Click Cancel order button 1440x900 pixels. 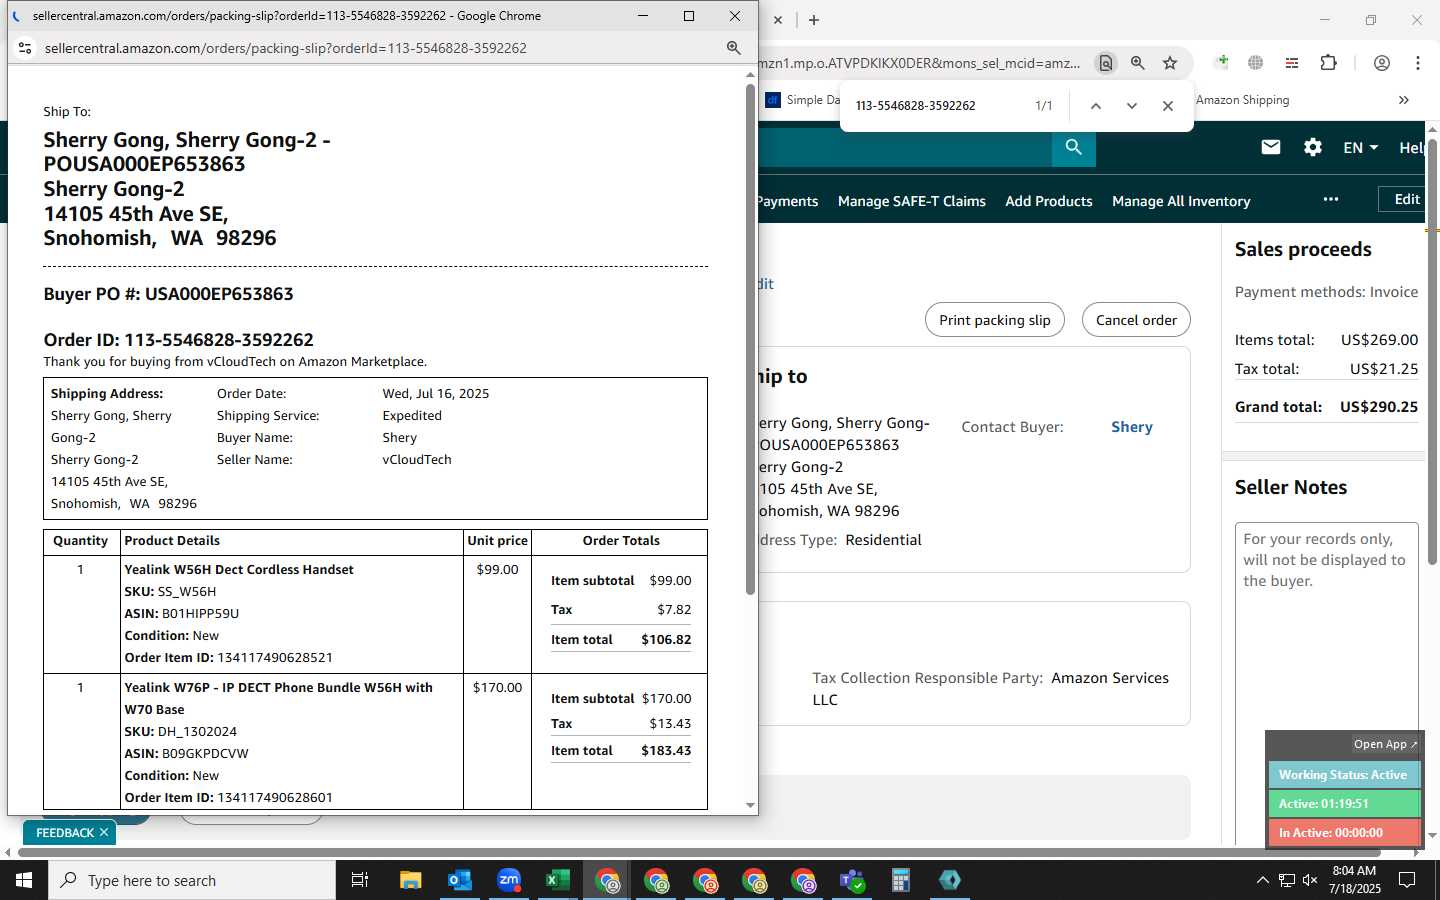[x=1136, y=320]
